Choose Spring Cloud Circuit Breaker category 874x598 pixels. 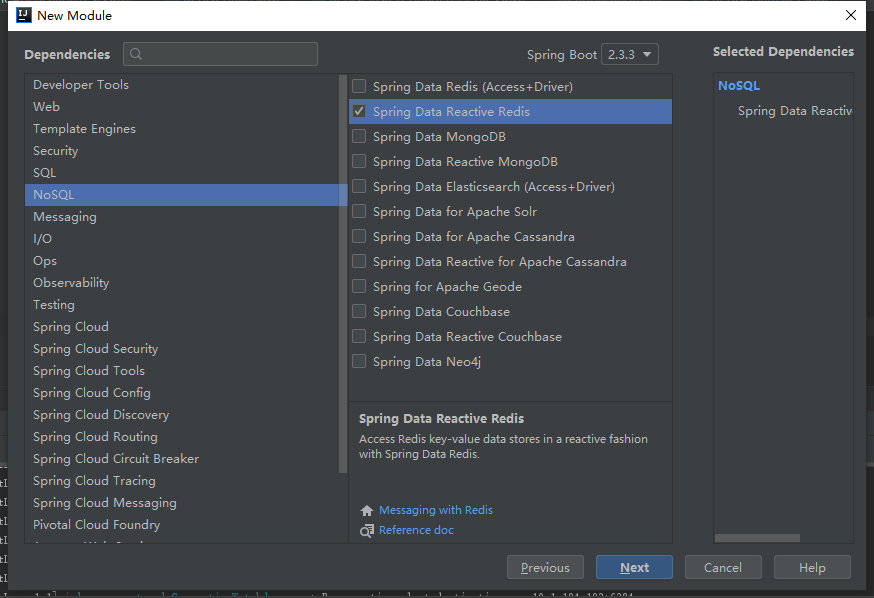click(182, 459)
